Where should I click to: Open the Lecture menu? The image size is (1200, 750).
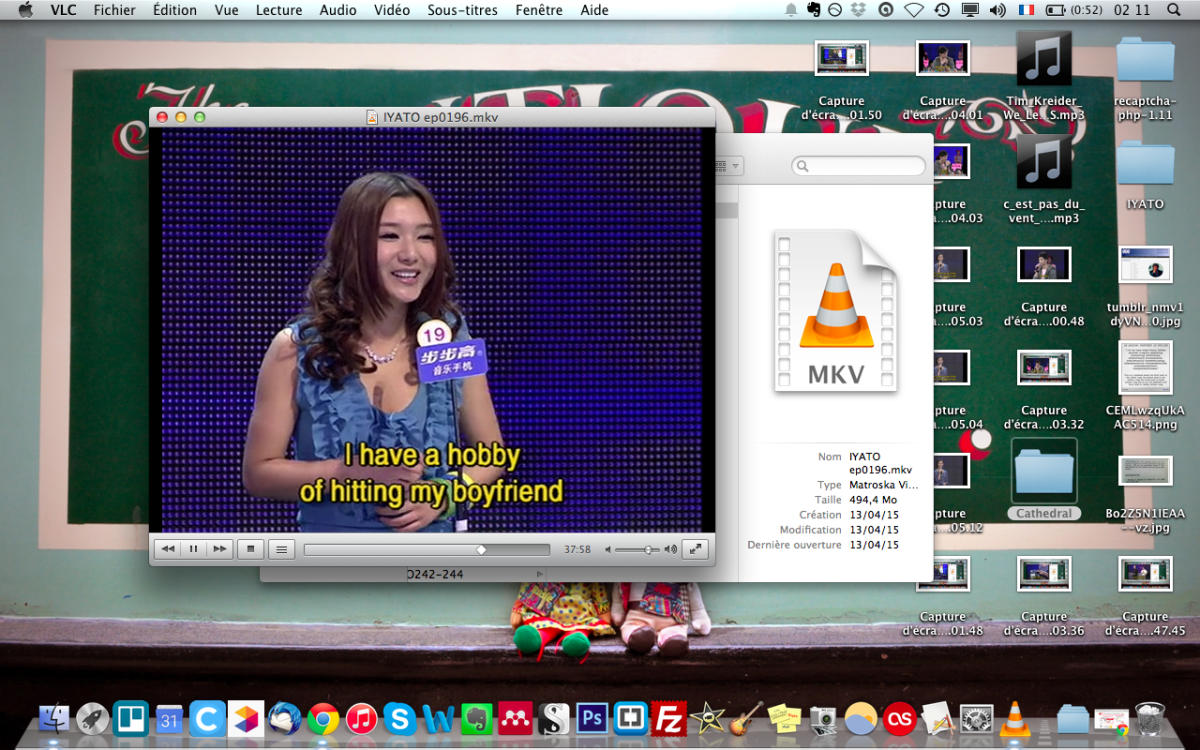(x=278, y=10)
